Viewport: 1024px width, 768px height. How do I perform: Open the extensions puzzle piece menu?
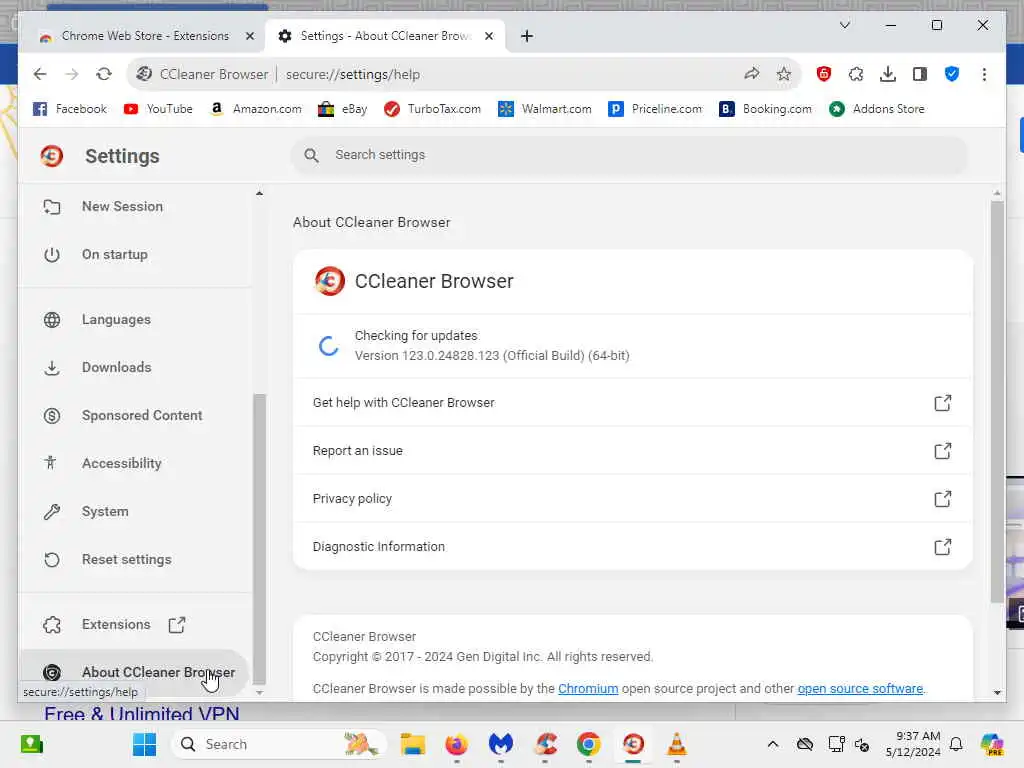pos(856,74)
